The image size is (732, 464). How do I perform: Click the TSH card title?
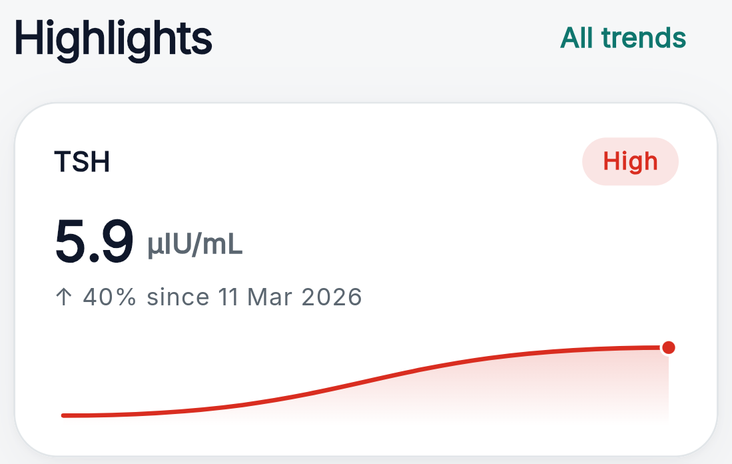(82, 162)
